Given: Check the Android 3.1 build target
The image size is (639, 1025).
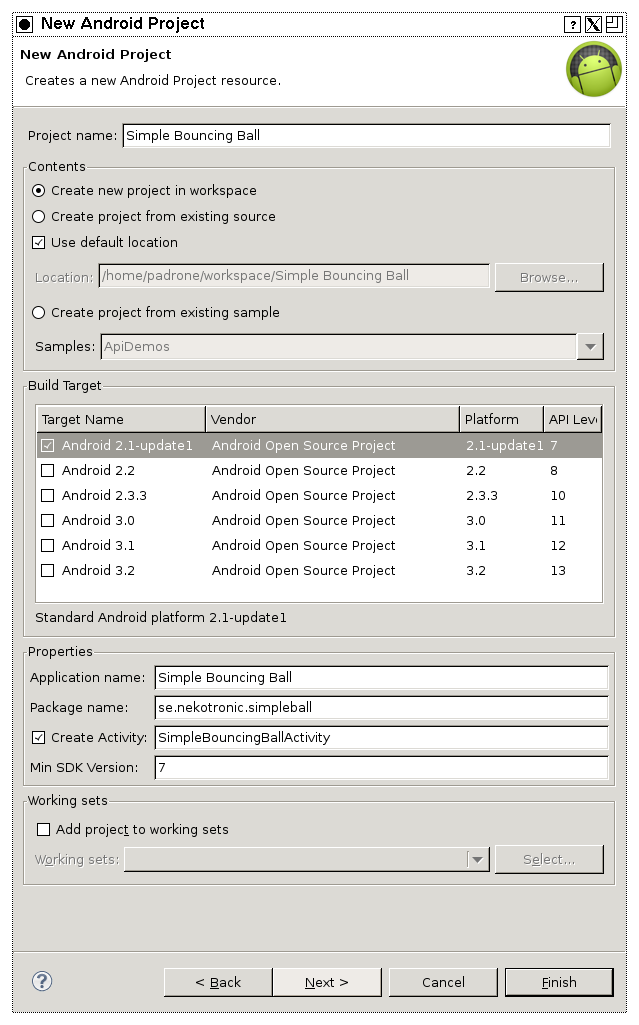Looking at the screenshot, I should 48,545.
